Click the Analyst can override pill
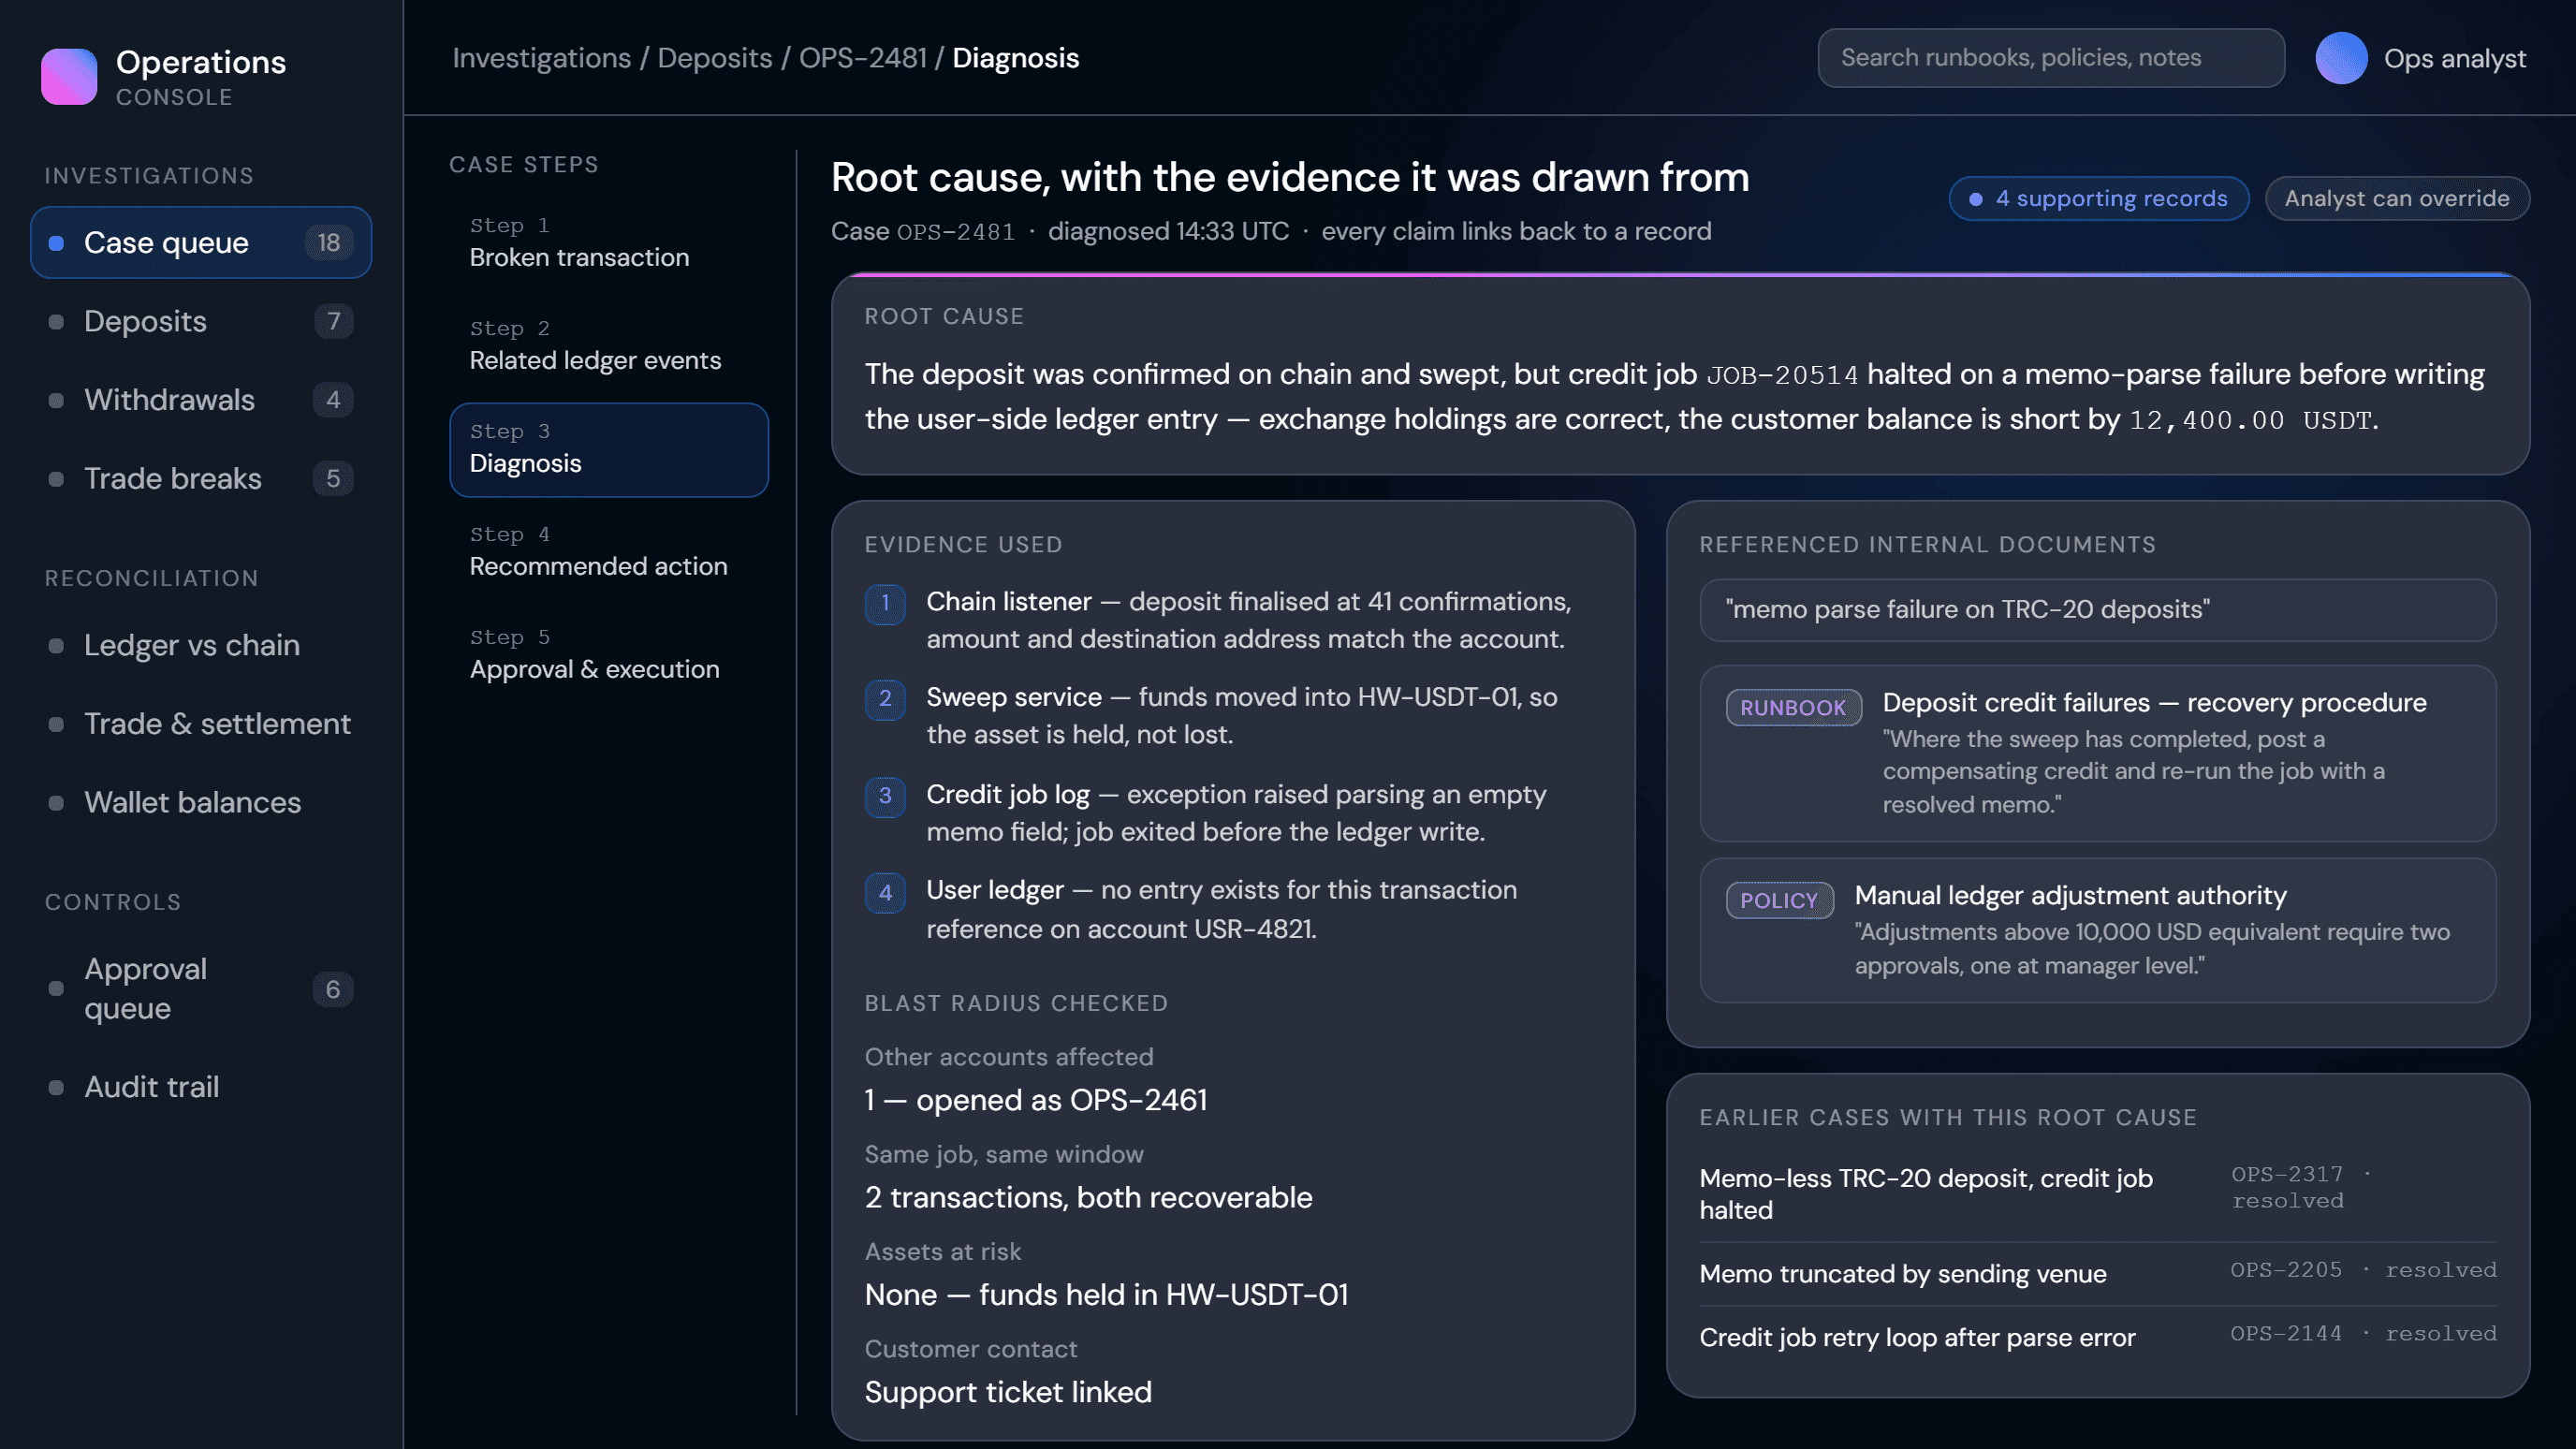 (2397, 198)
